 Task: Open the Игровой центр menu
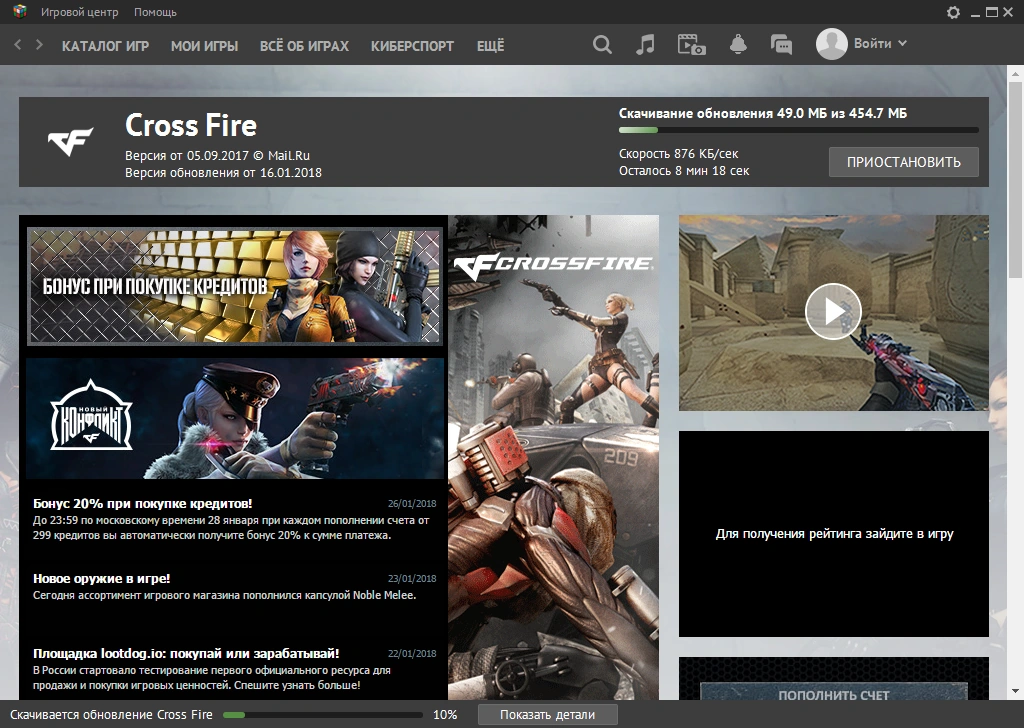click(79, 12)
